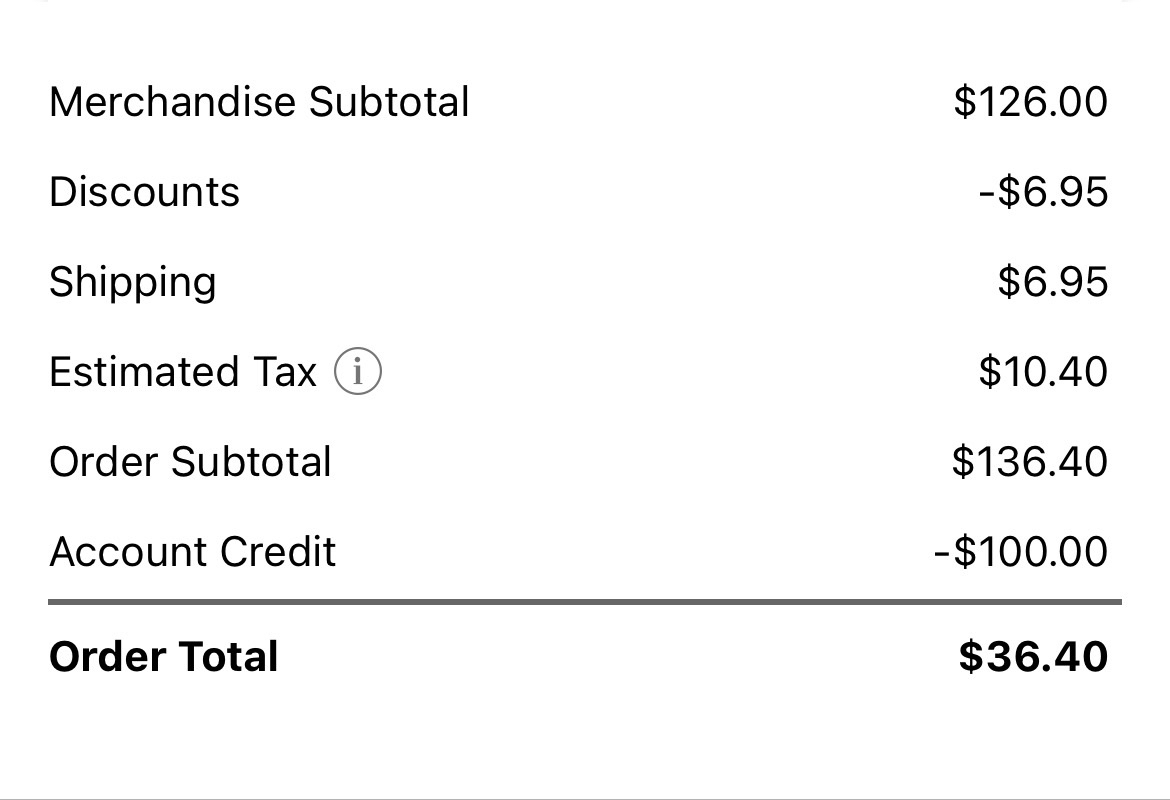Click the $126.00 merchandise subtotal amount

pyautogui.click(x=1030, y=101)
